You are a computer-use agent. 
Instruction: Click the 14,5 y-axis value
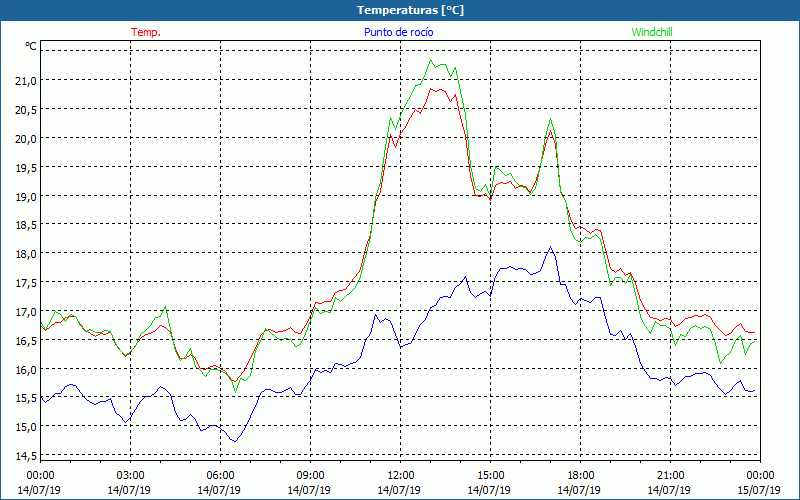coord(26,456)
